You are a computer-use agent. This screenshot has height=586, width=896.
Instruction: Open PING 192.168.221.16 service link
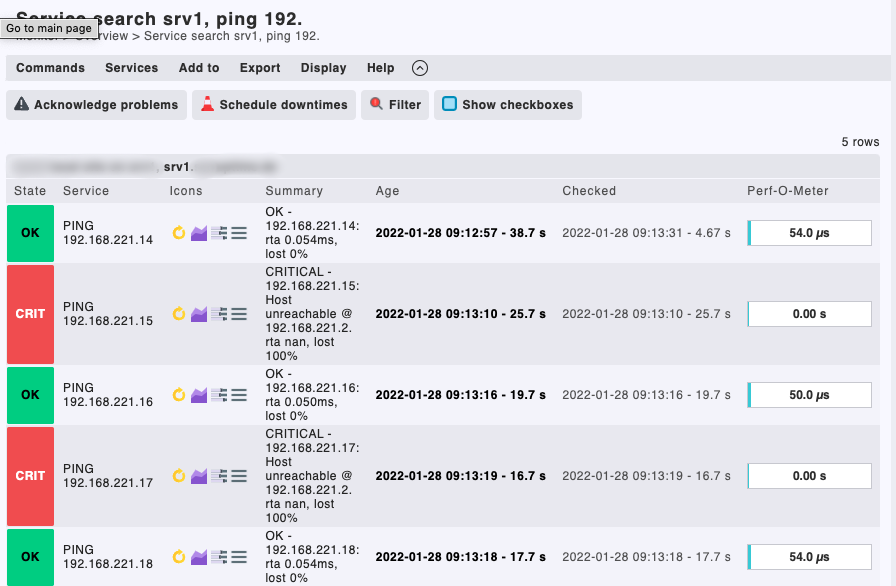108,395
